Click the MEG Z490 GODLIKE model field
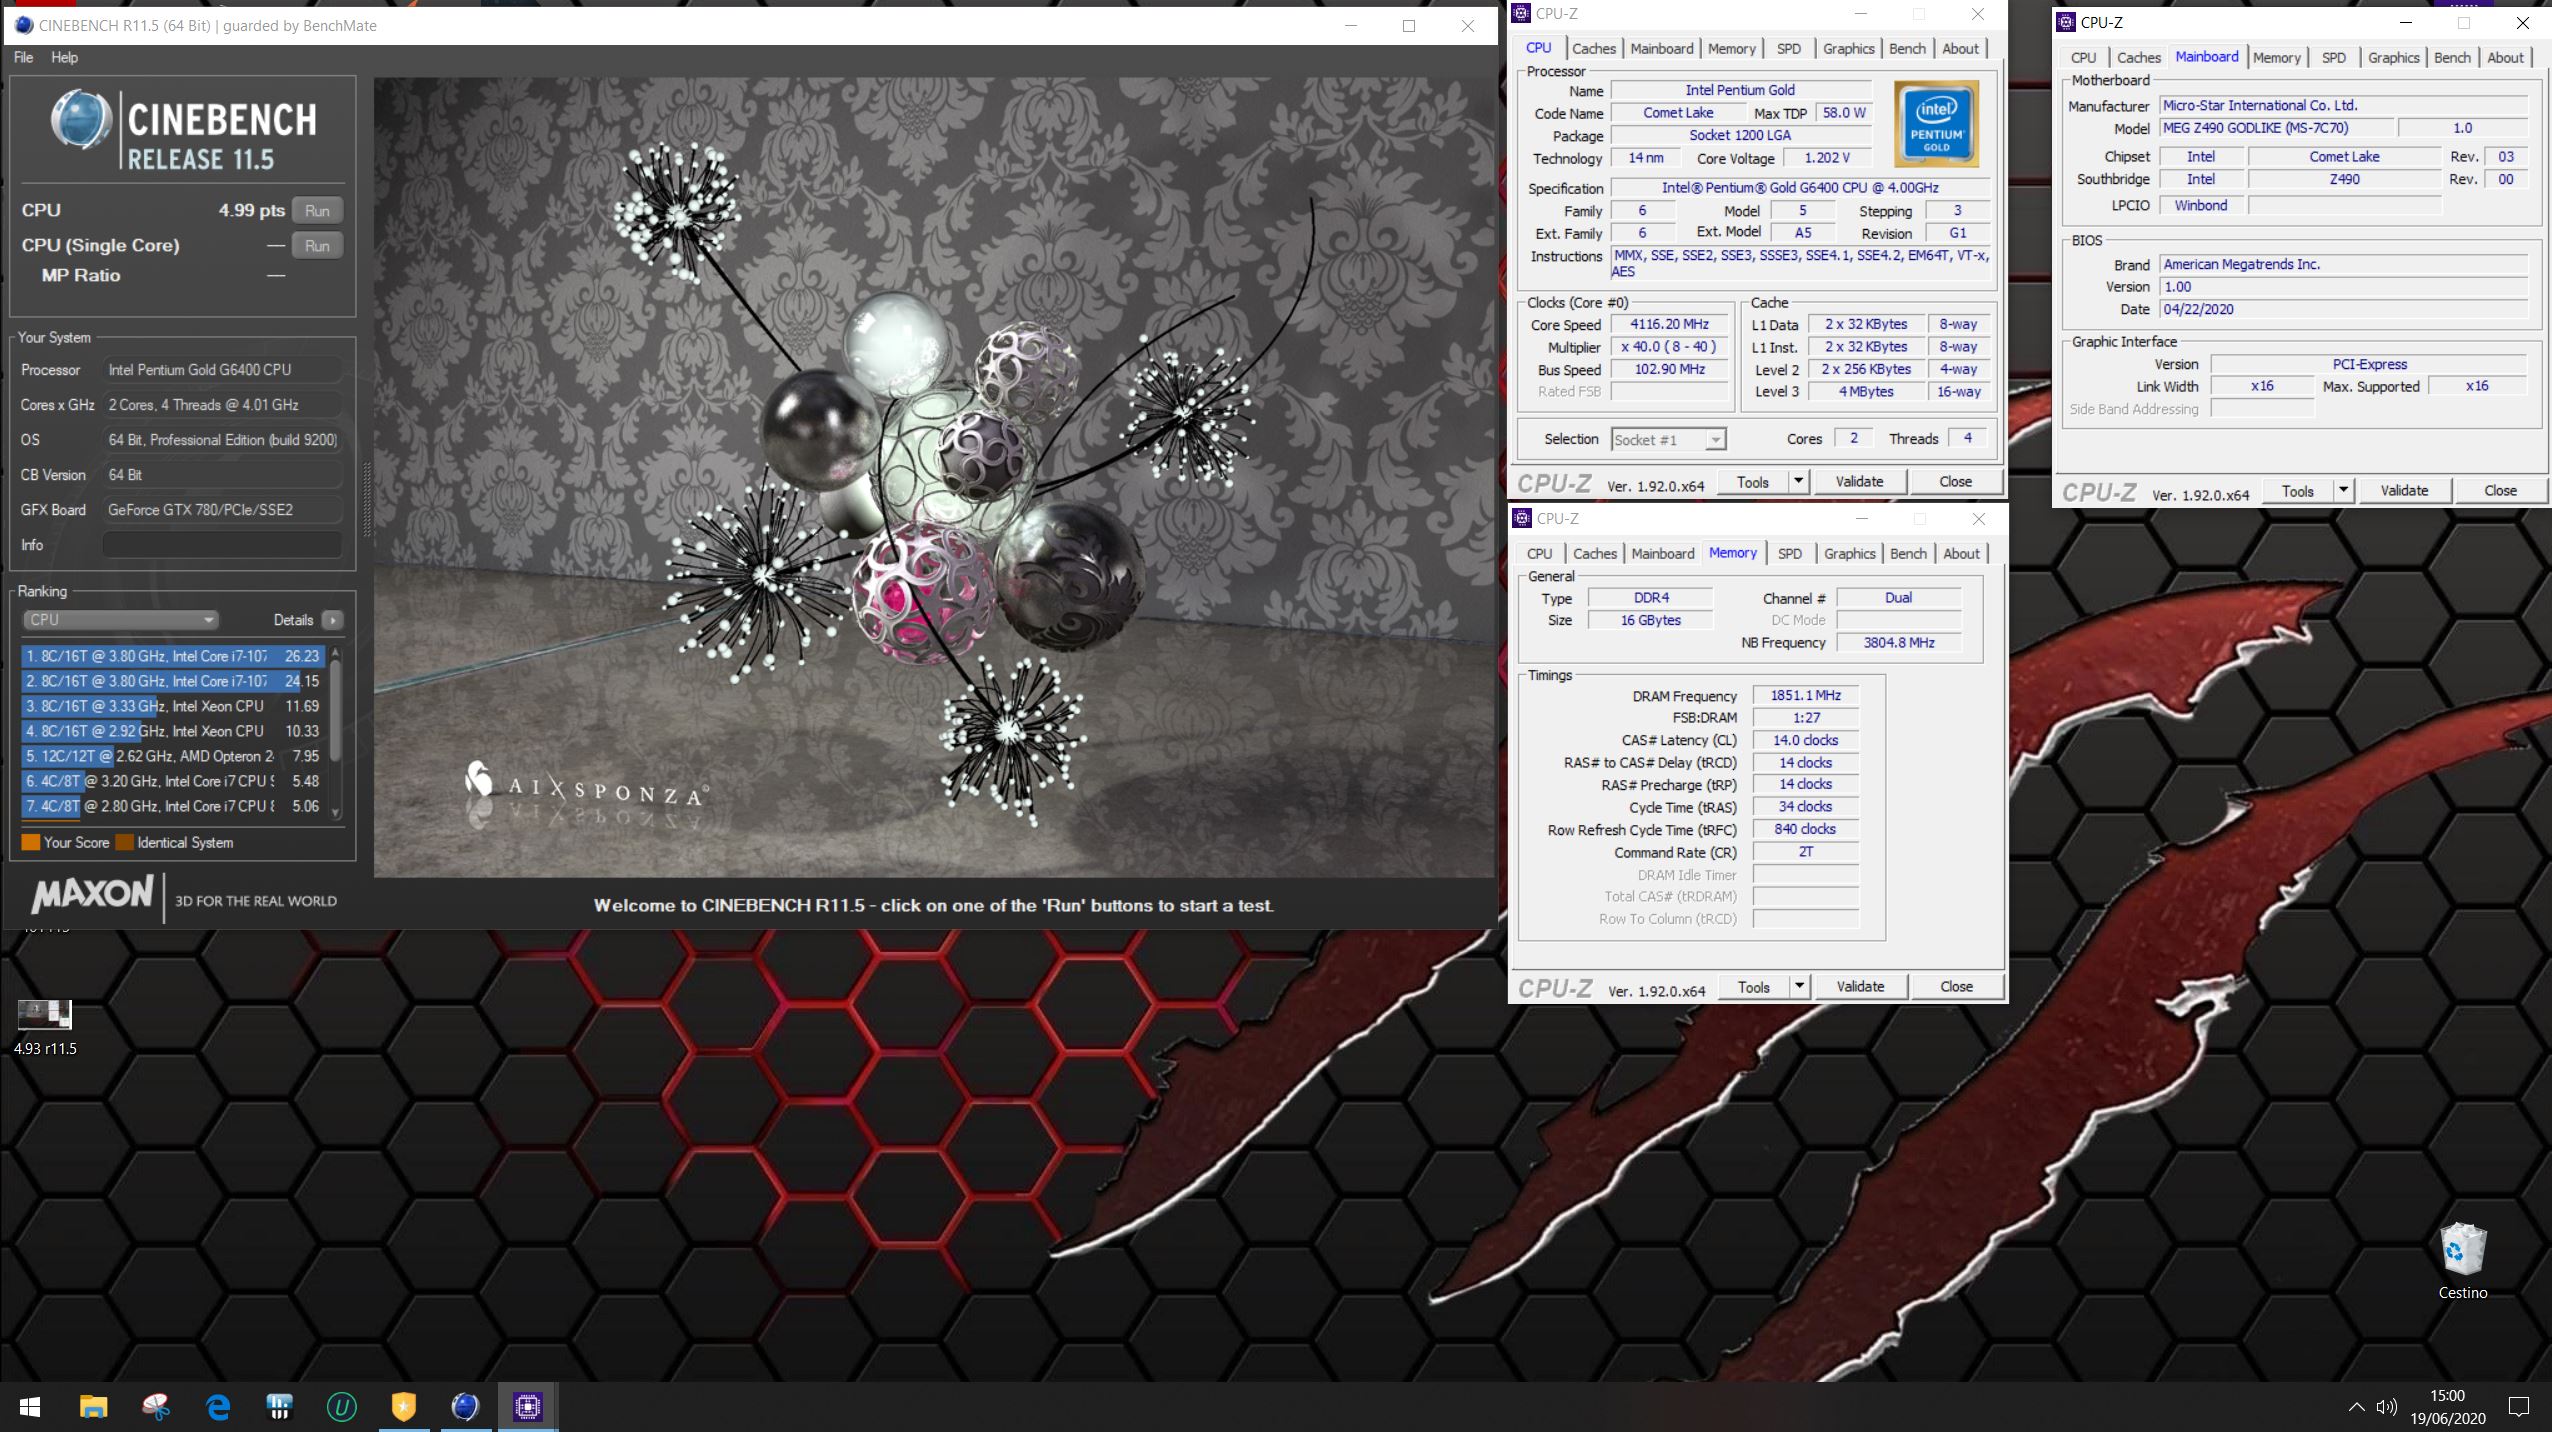This screenshot has width=2552, height=1432. [2276, 128]
